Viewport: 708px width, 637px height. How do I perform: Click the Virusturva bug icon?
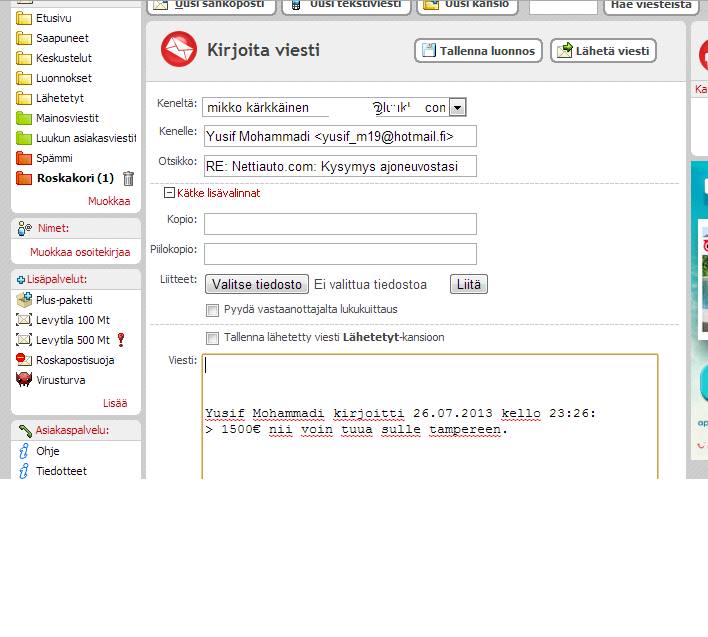tap(24, 380)
